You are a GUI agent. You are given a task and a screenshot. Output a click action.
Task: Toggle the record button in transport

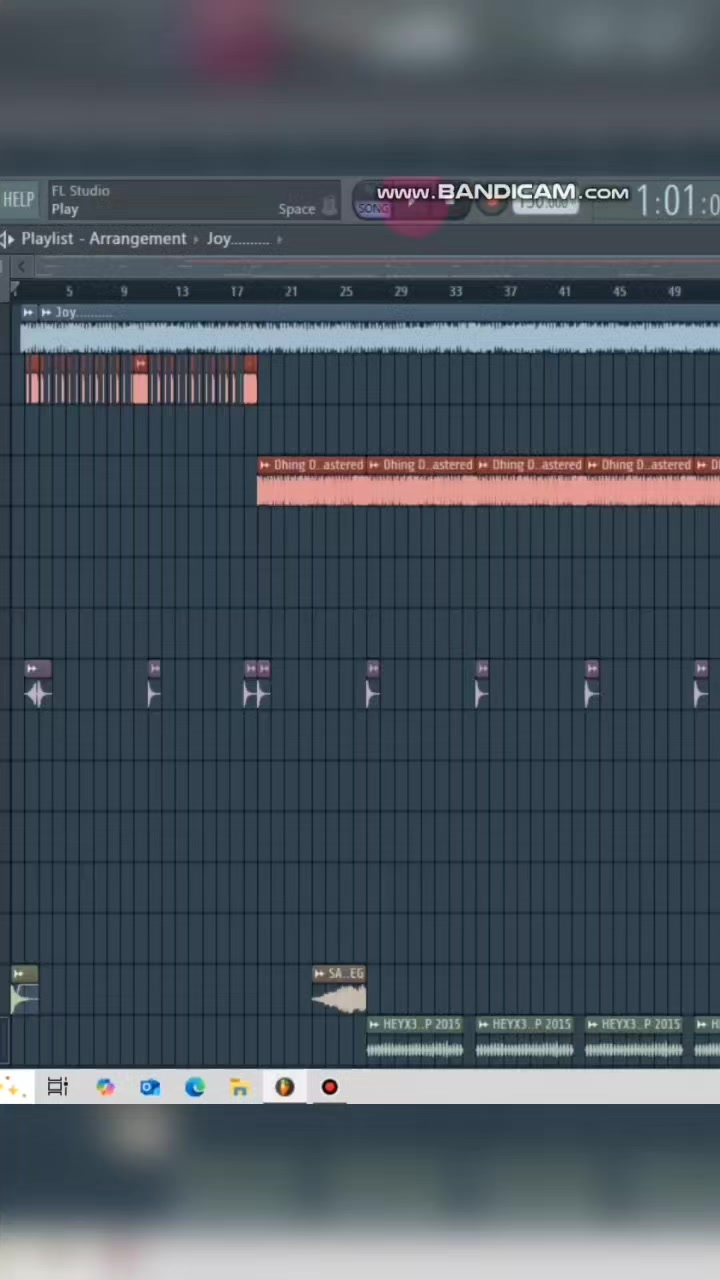coord(490,205)
